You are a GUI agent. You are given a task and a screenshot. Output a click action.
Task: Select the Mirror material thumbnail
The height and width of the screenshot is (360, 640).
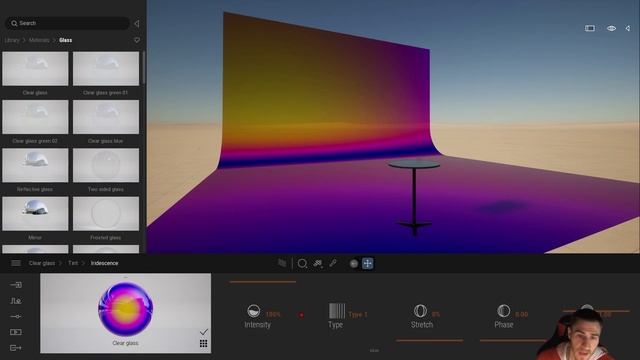point(35,214)
